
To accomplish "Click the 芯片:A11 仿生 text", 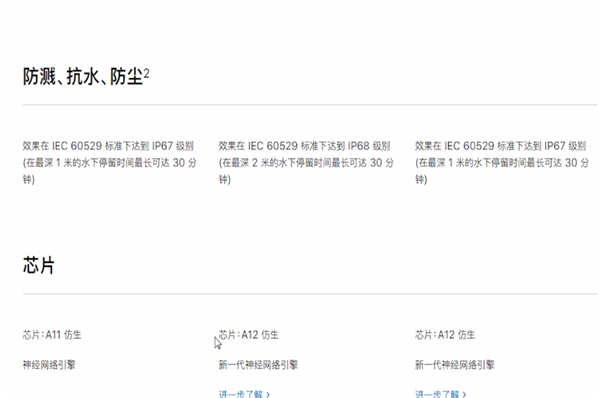I will coord(52,335).
